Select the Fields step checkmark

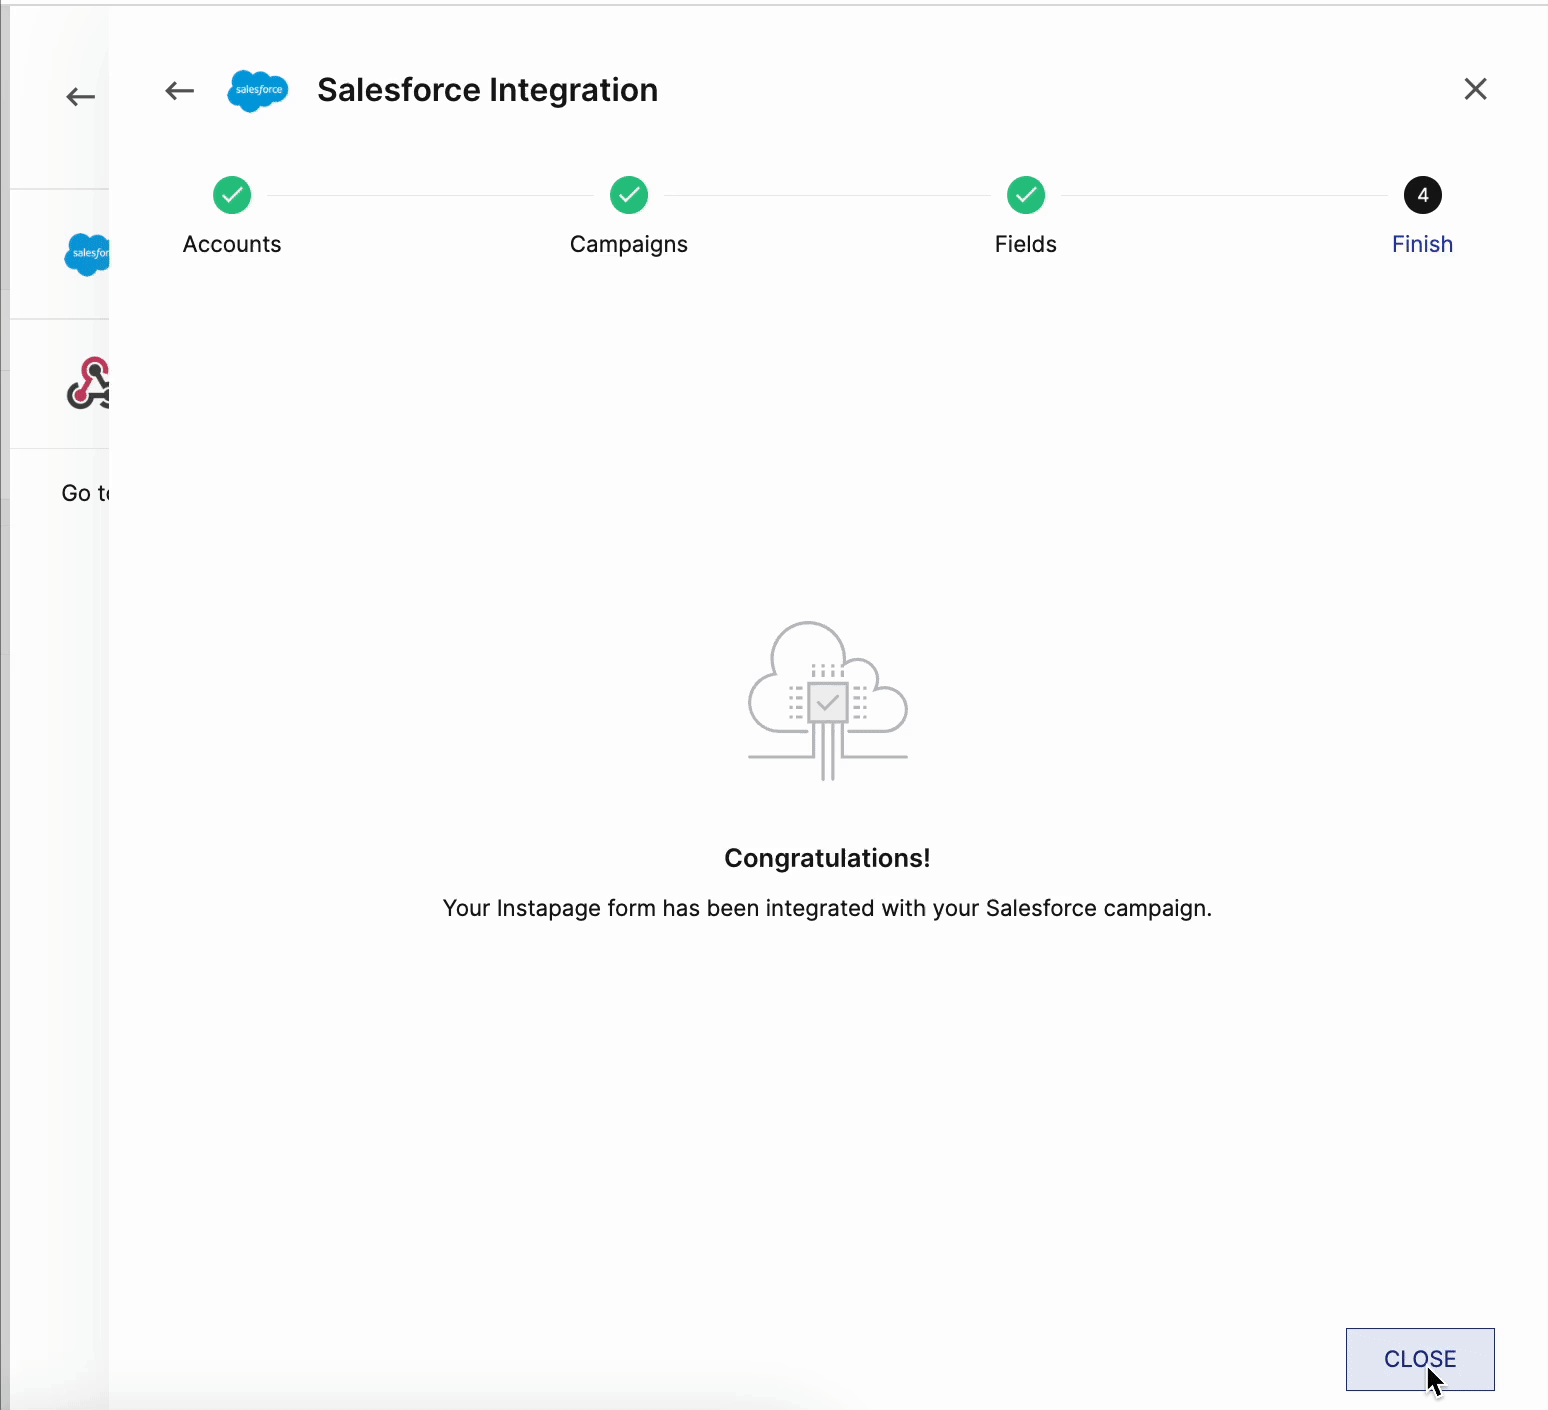(x=1026, y=195)
